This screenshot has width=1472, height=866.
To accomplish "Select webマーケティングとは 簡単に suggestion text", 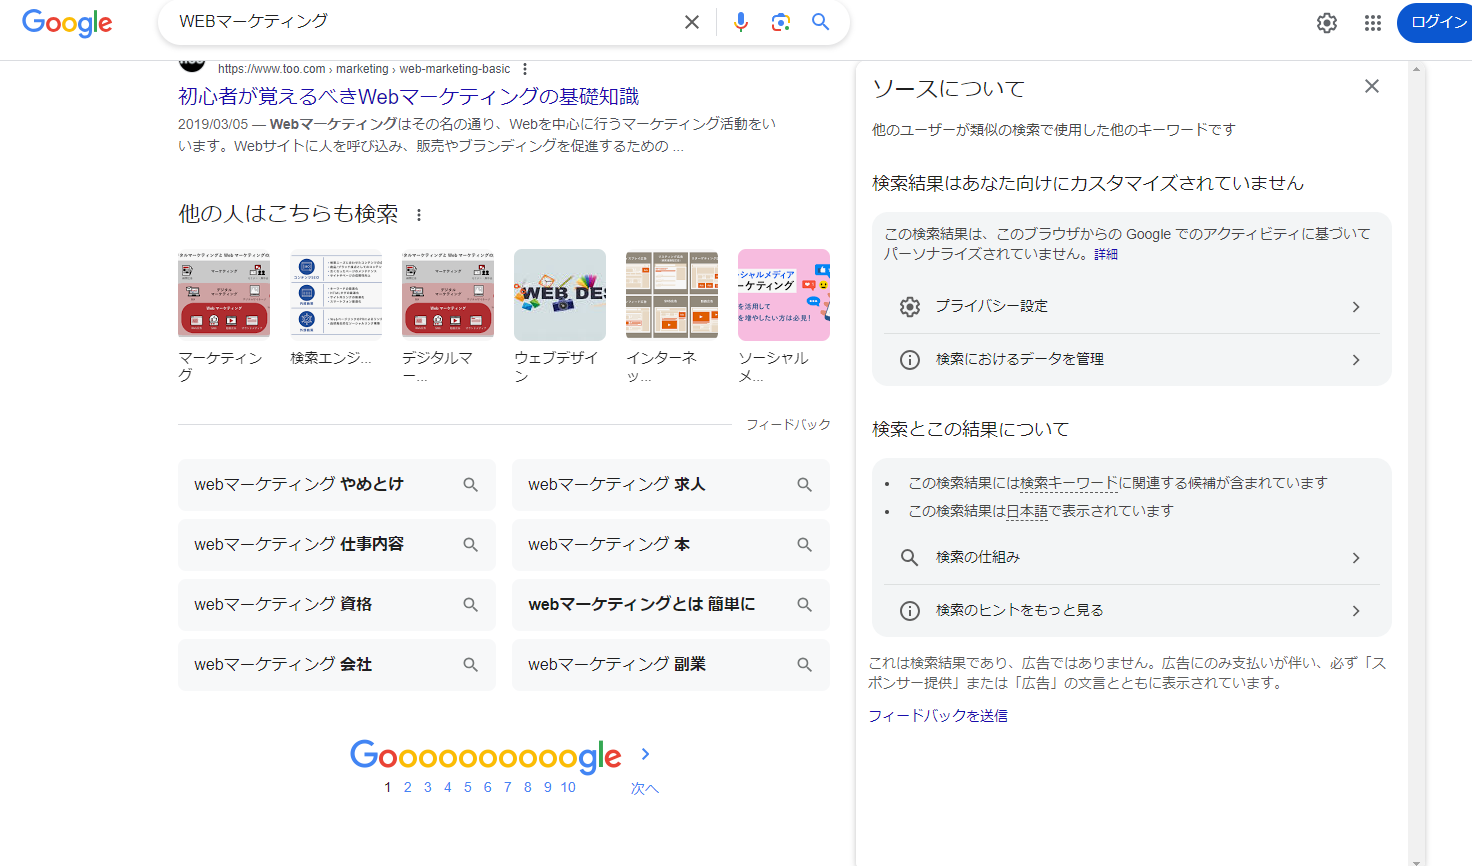I will [x=642, y=604].
